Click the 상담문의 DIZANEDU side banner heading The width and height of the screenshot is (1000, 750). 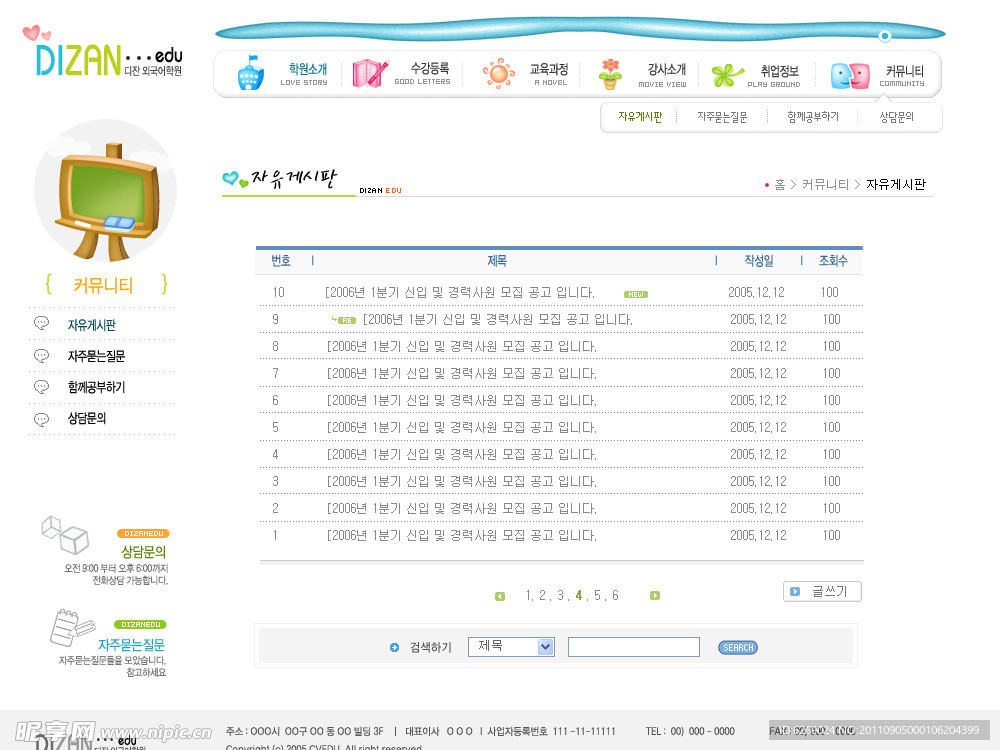click(143, 552)
